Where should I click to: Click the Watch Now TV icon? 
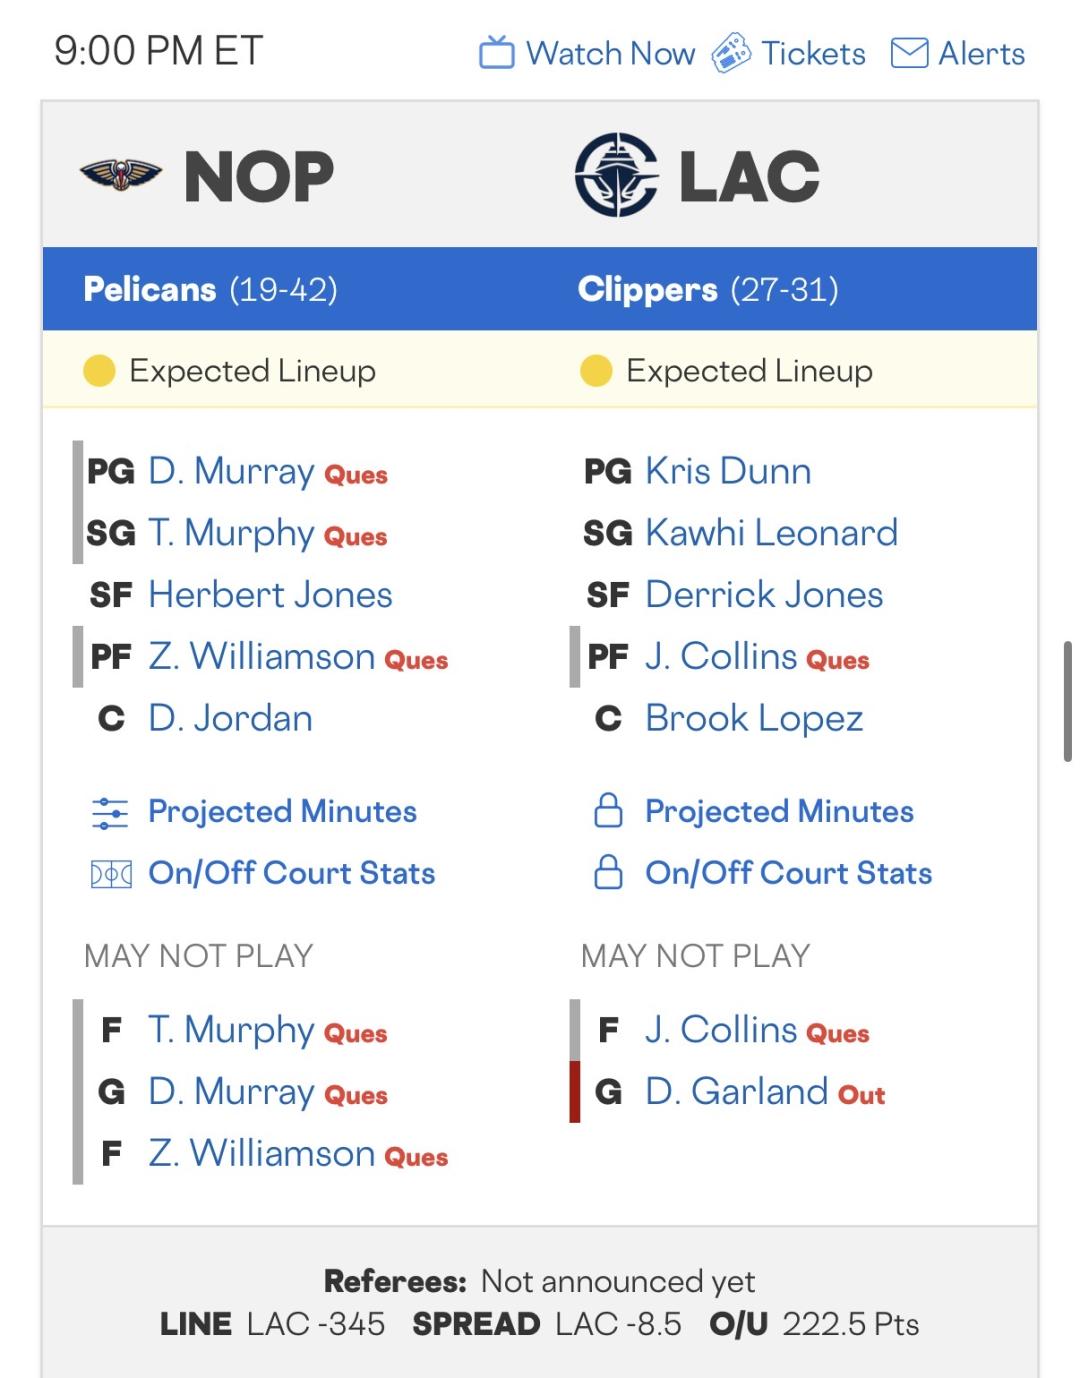(497, 53)
